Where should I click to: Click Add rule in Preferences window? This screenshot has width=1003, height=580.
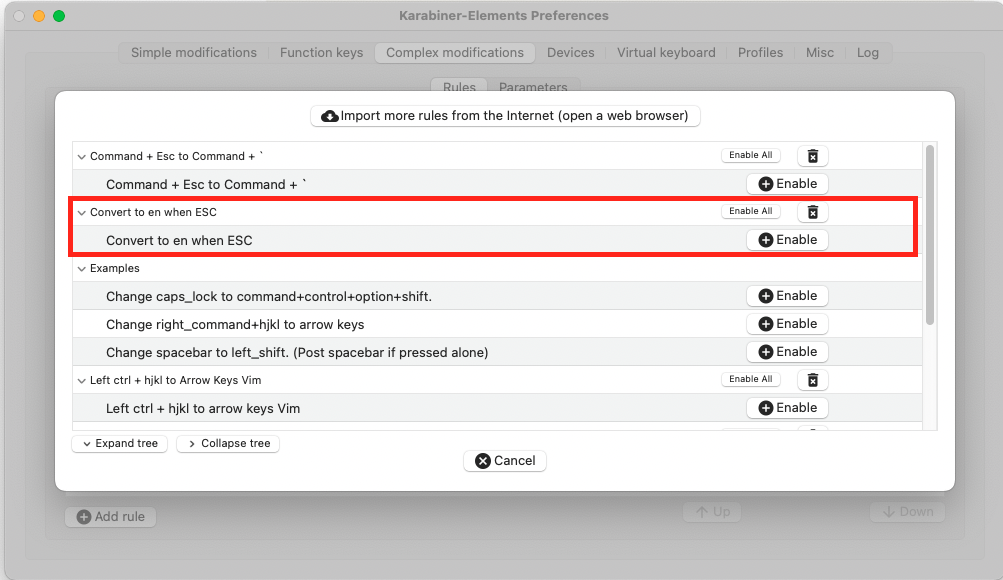tap(111, 517)
